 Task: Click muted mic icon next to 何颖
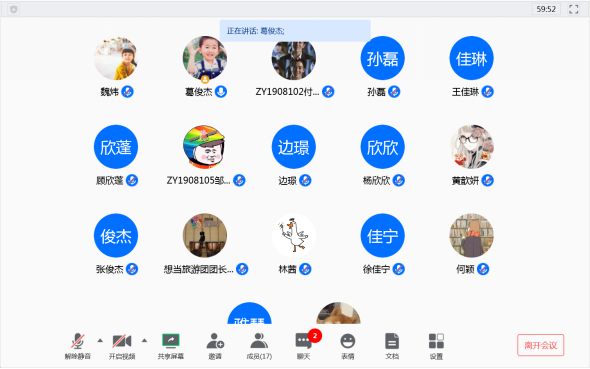[x=483, y=269]
